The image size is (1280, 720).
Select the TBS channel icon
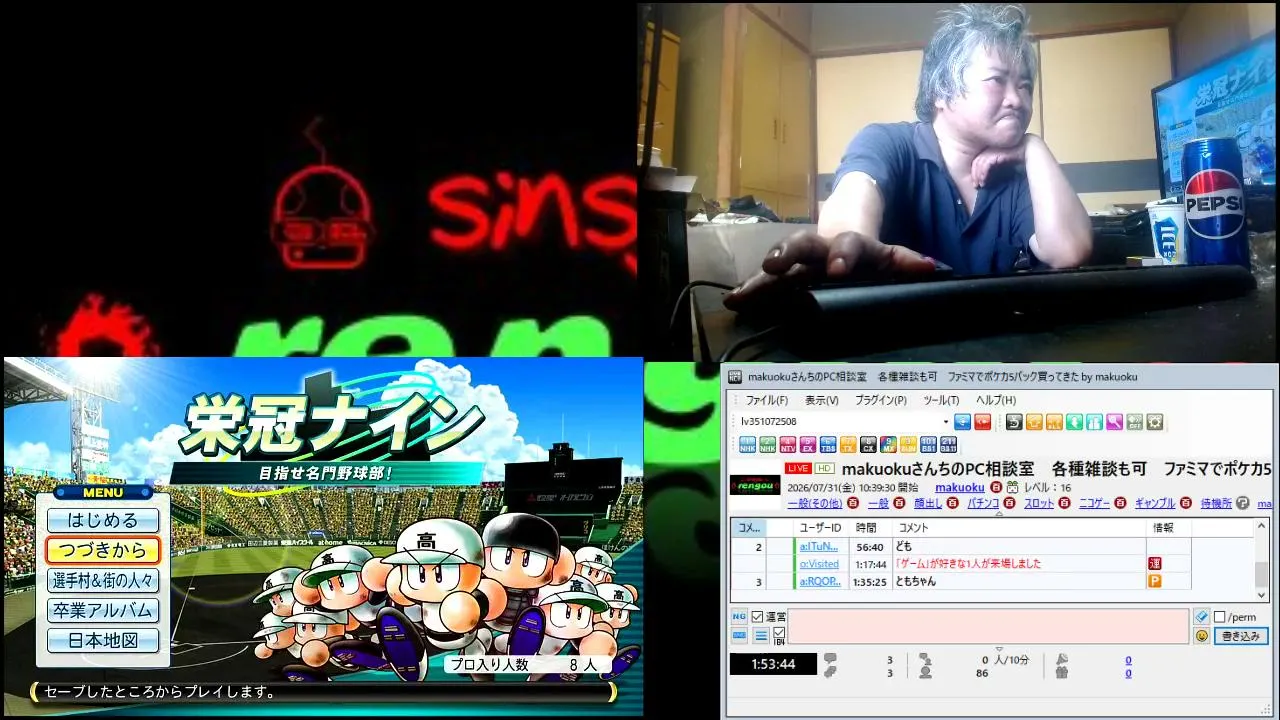[x=828, y=445]
